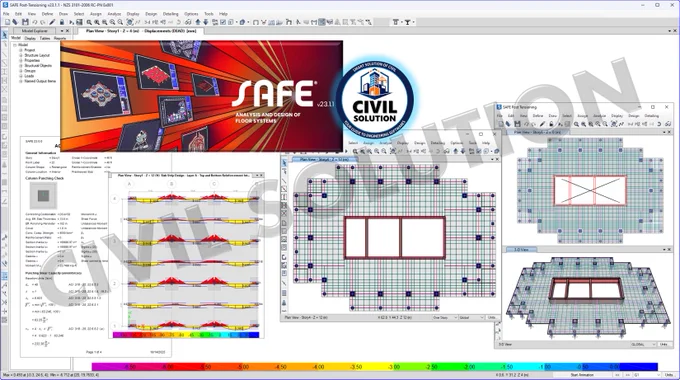Expand the Named Output Items tree node

[x=20, y=81]
